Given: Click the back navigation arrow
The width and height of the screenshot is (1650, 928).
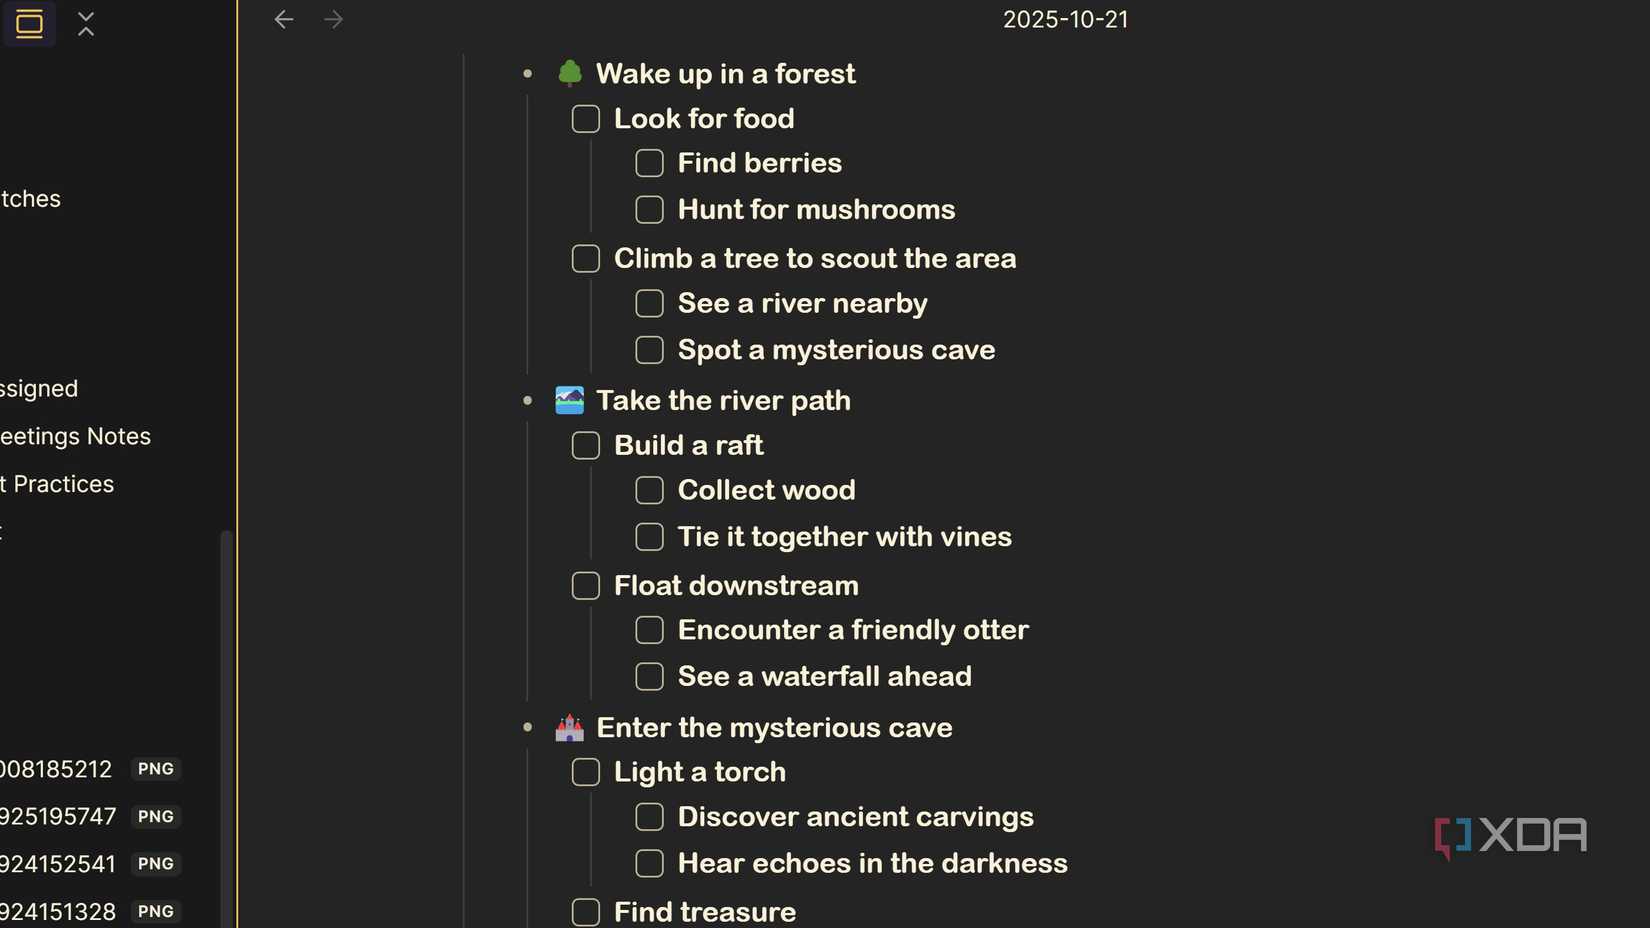Looking at the screenshot, I should 284,19.
